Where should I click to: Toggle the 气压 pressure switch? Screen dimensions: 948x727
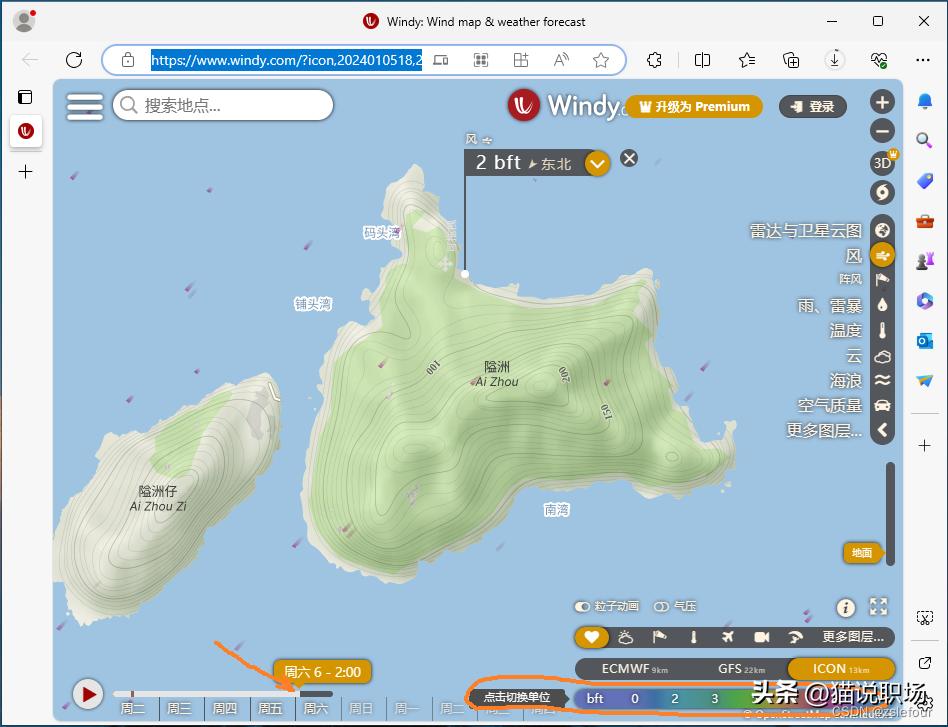pos(660,606)
